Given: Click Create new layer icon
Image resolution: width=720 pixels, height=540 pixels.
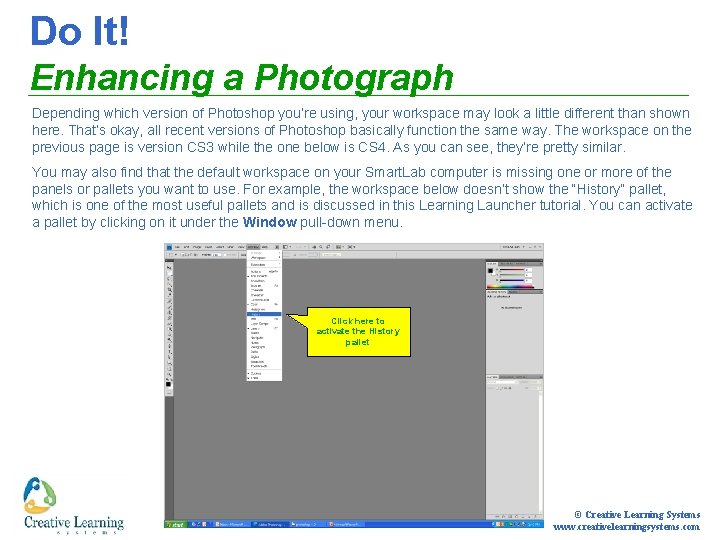Looking at the screenshot, I should 529,517.
